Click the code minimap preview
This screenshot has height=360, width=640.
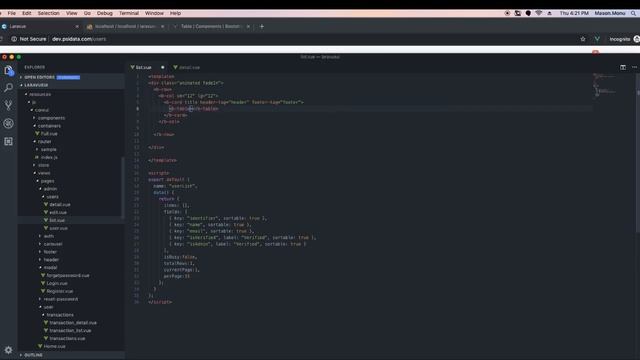(605, 84)
